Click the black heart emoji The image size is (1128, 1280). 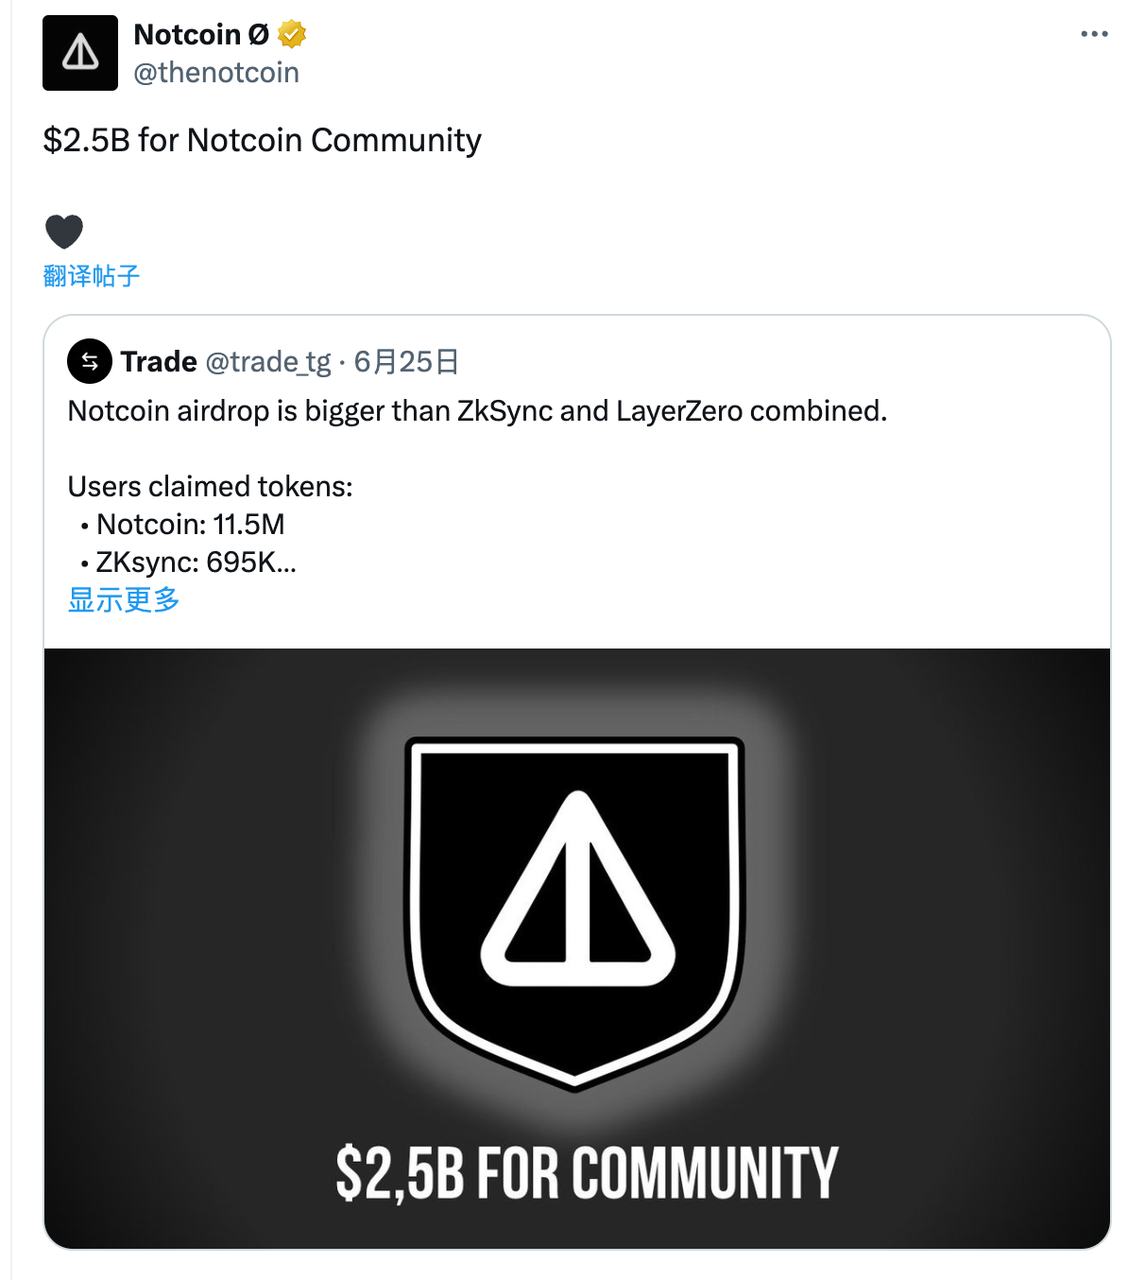coord(64,231)
